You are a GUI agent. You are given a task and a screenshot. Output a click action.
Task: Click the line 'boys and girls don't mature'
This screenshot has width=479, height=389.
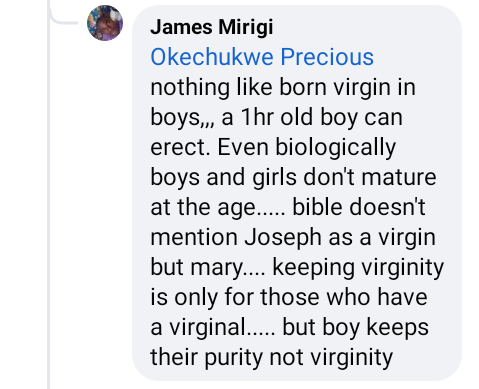(293, 177)
